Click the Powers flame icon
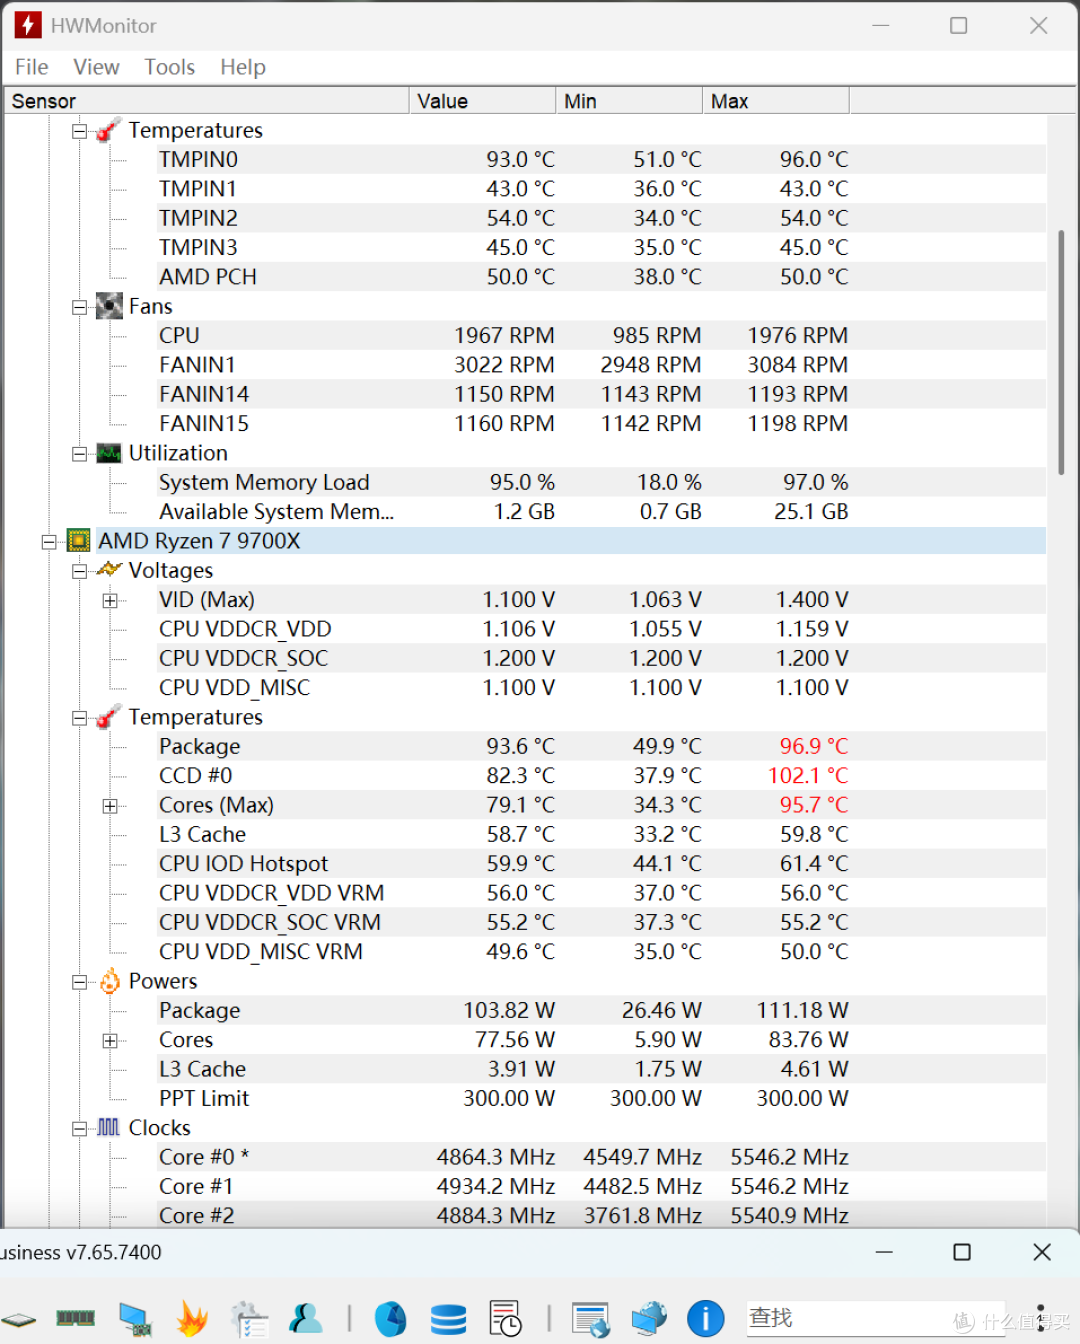 click(109, 981)
